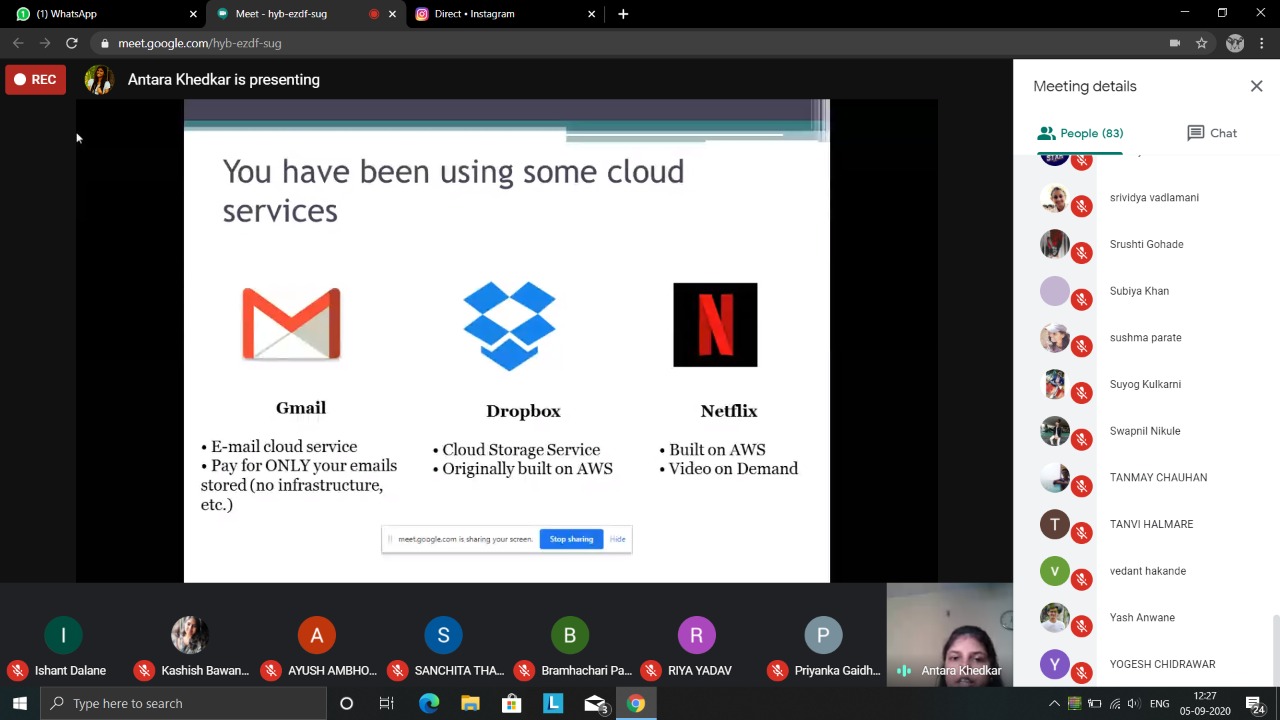1280x720 pixels.
Task: Go back to previous page
Action: coord(18,43)
